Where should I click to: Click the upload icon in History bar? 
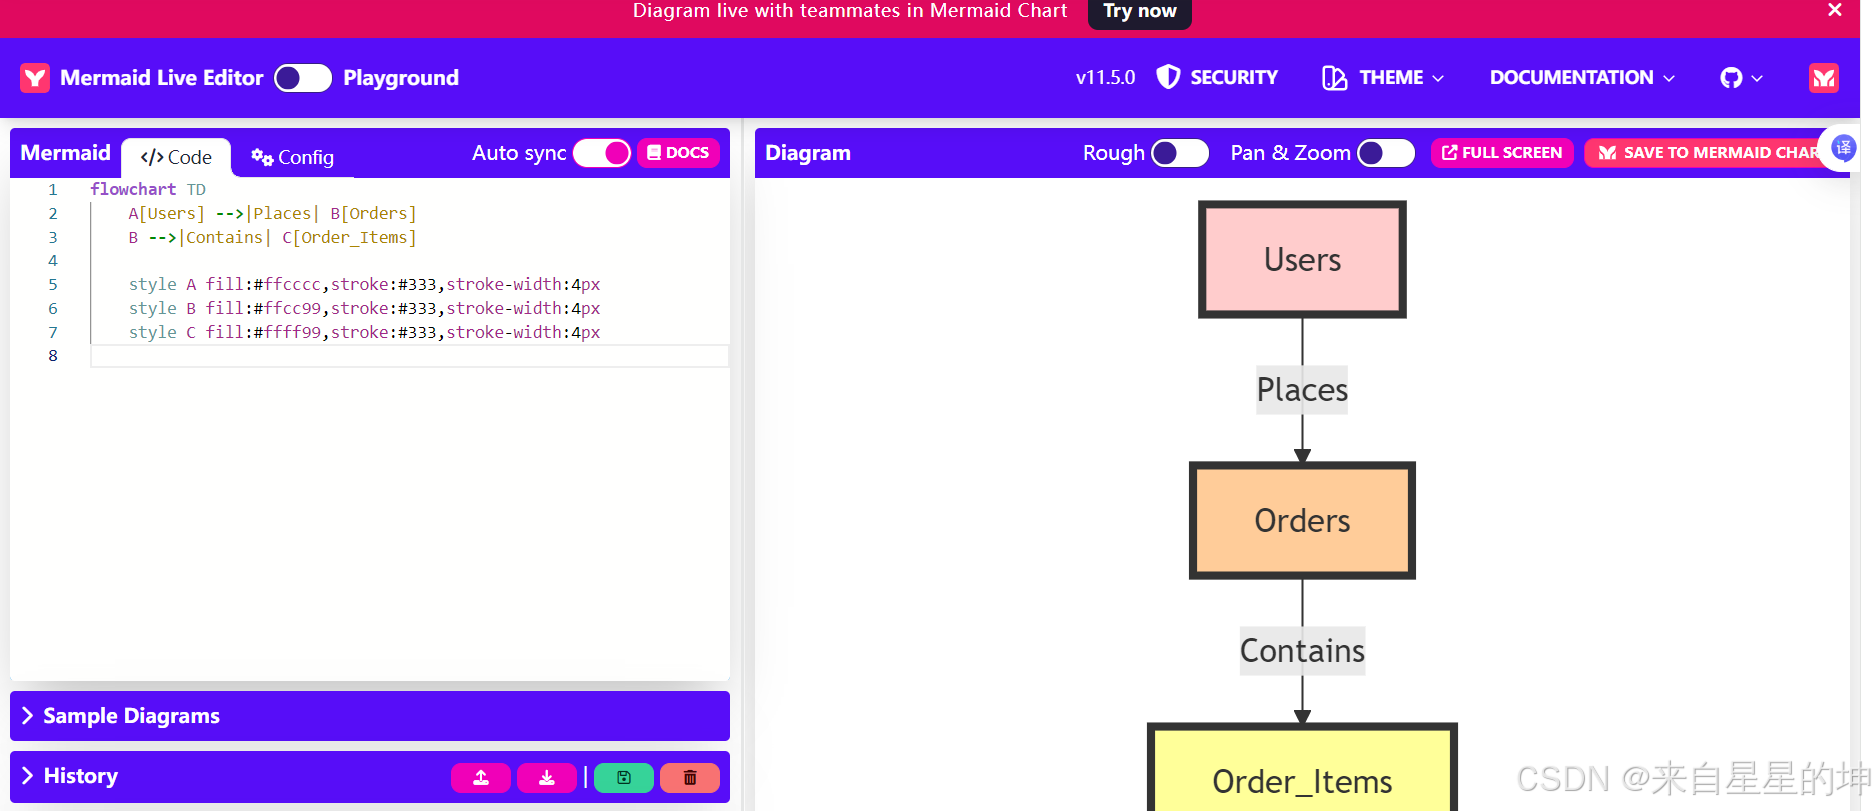(x=481, y=777)
